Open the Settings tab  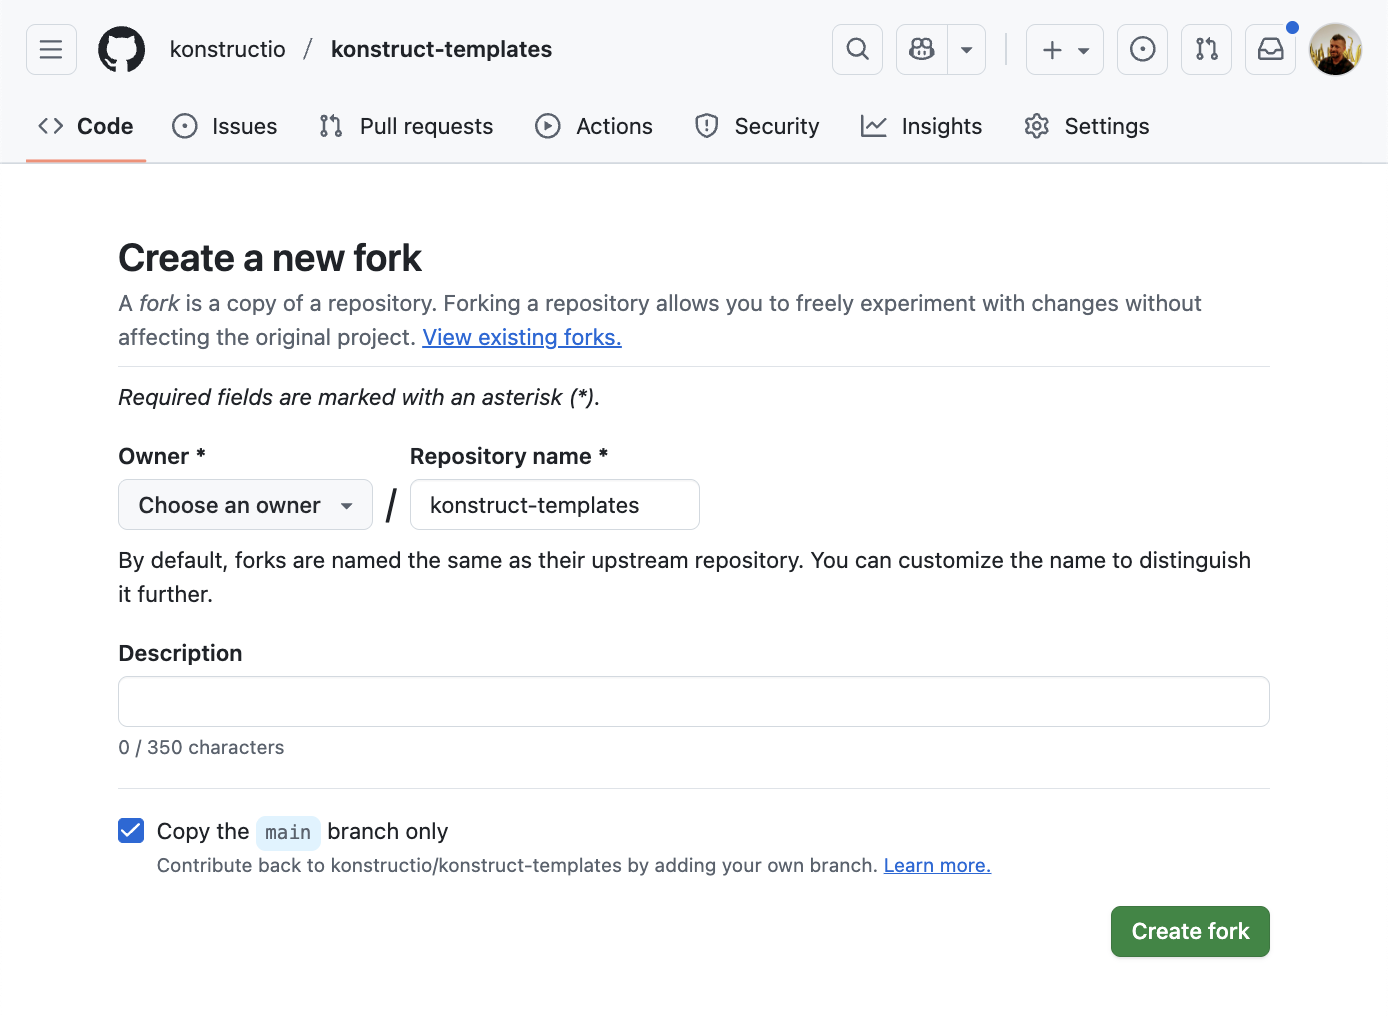pyautogui.click(x=1086, y=126)
